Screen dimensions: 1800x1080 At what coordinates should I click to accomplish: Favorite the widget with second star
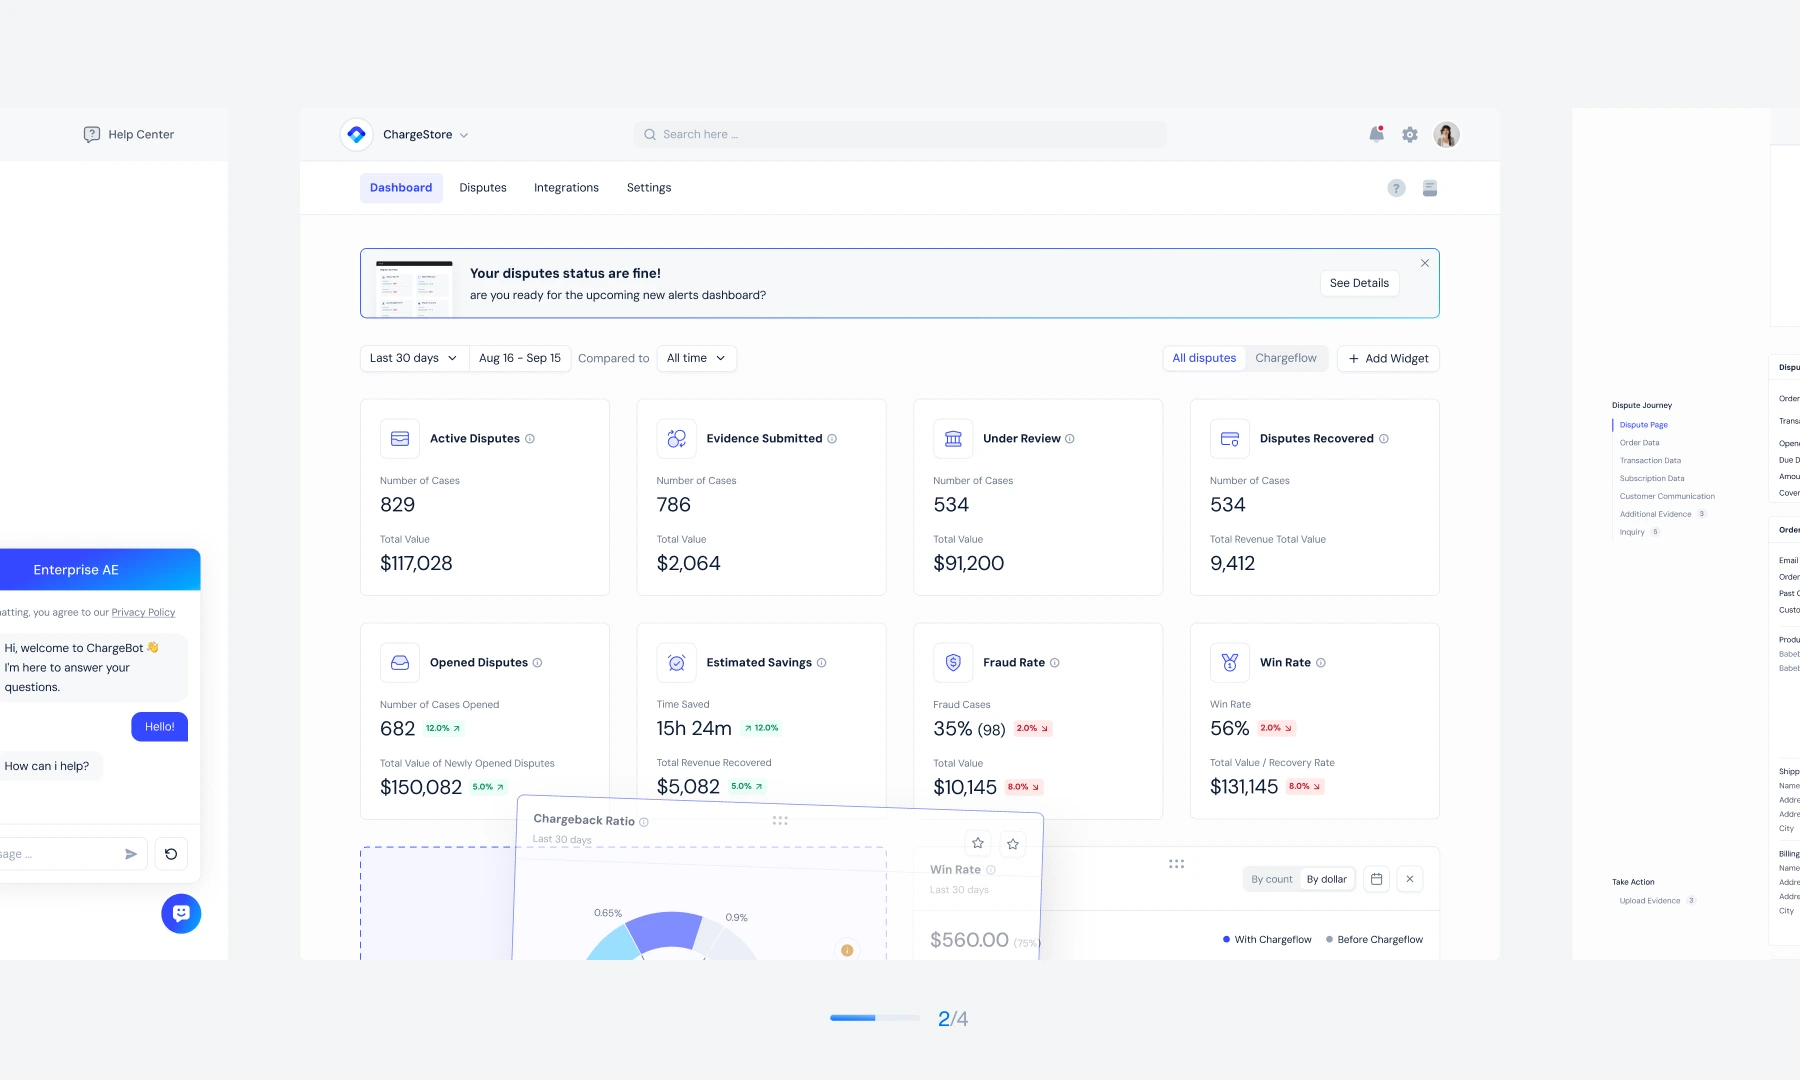(x=1013, y=844)
